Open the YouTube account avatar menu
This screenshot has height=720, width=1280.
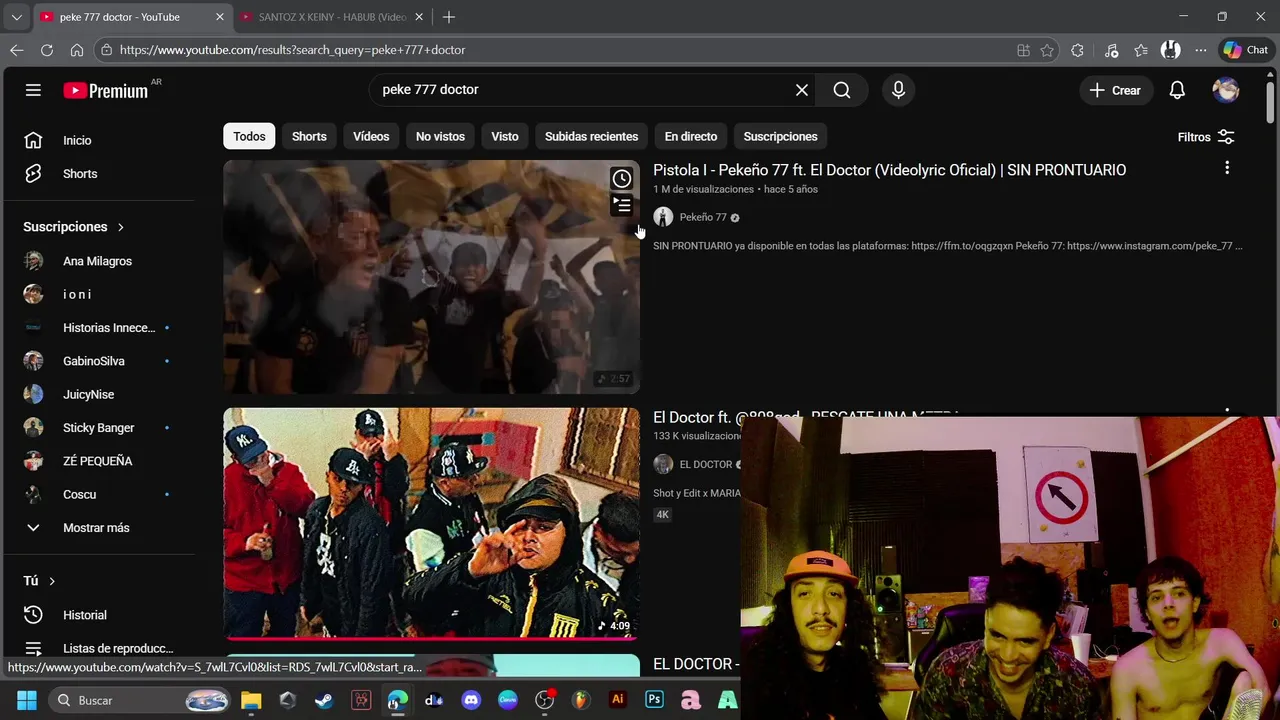tap(1226, 90)
